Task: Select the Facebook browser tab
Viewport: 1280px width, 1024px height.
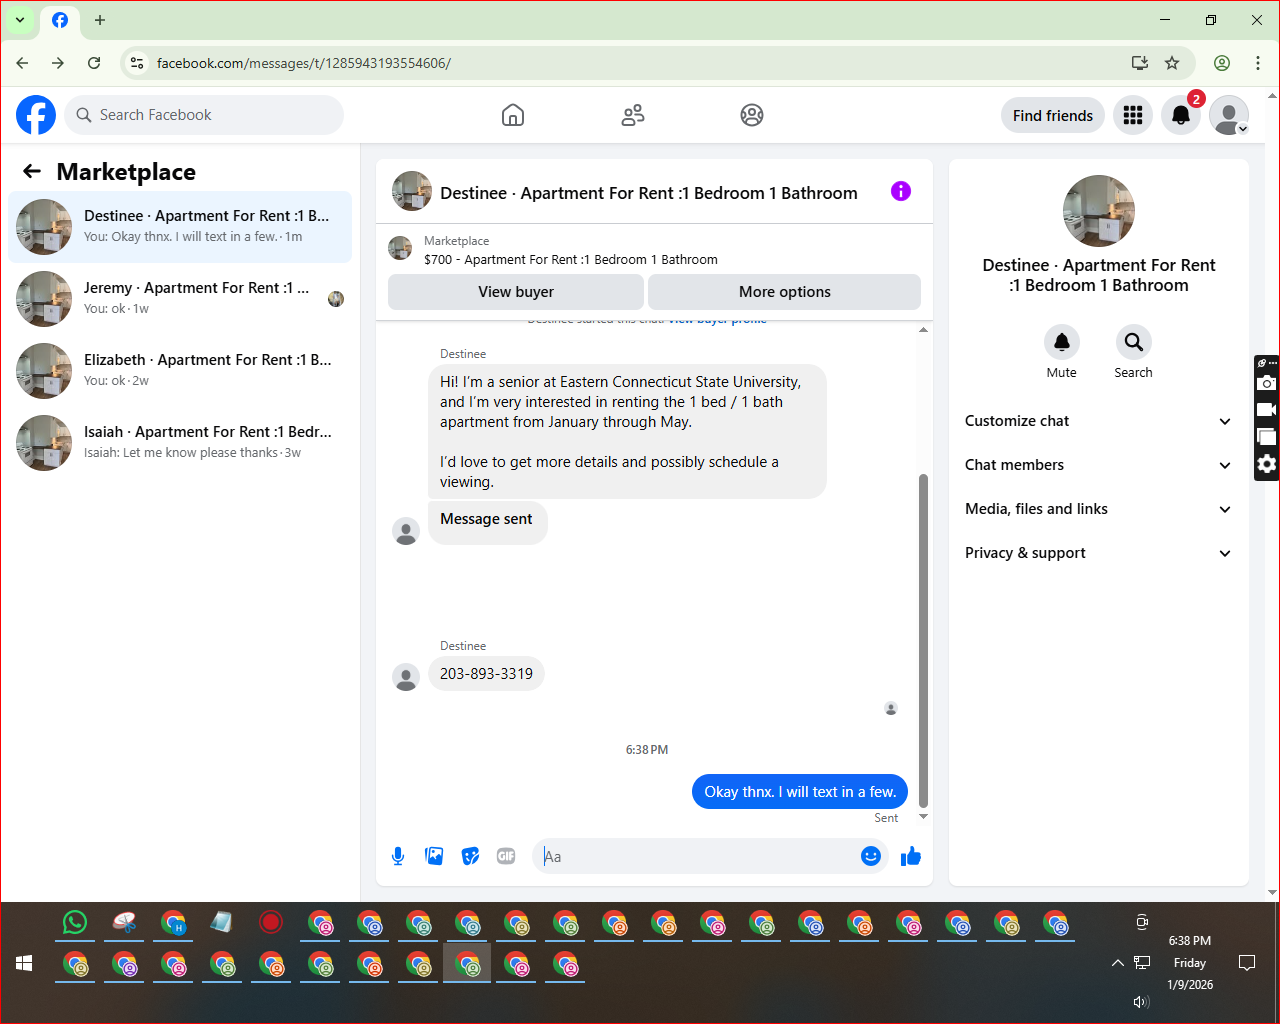Action: [x=60, y=20]
